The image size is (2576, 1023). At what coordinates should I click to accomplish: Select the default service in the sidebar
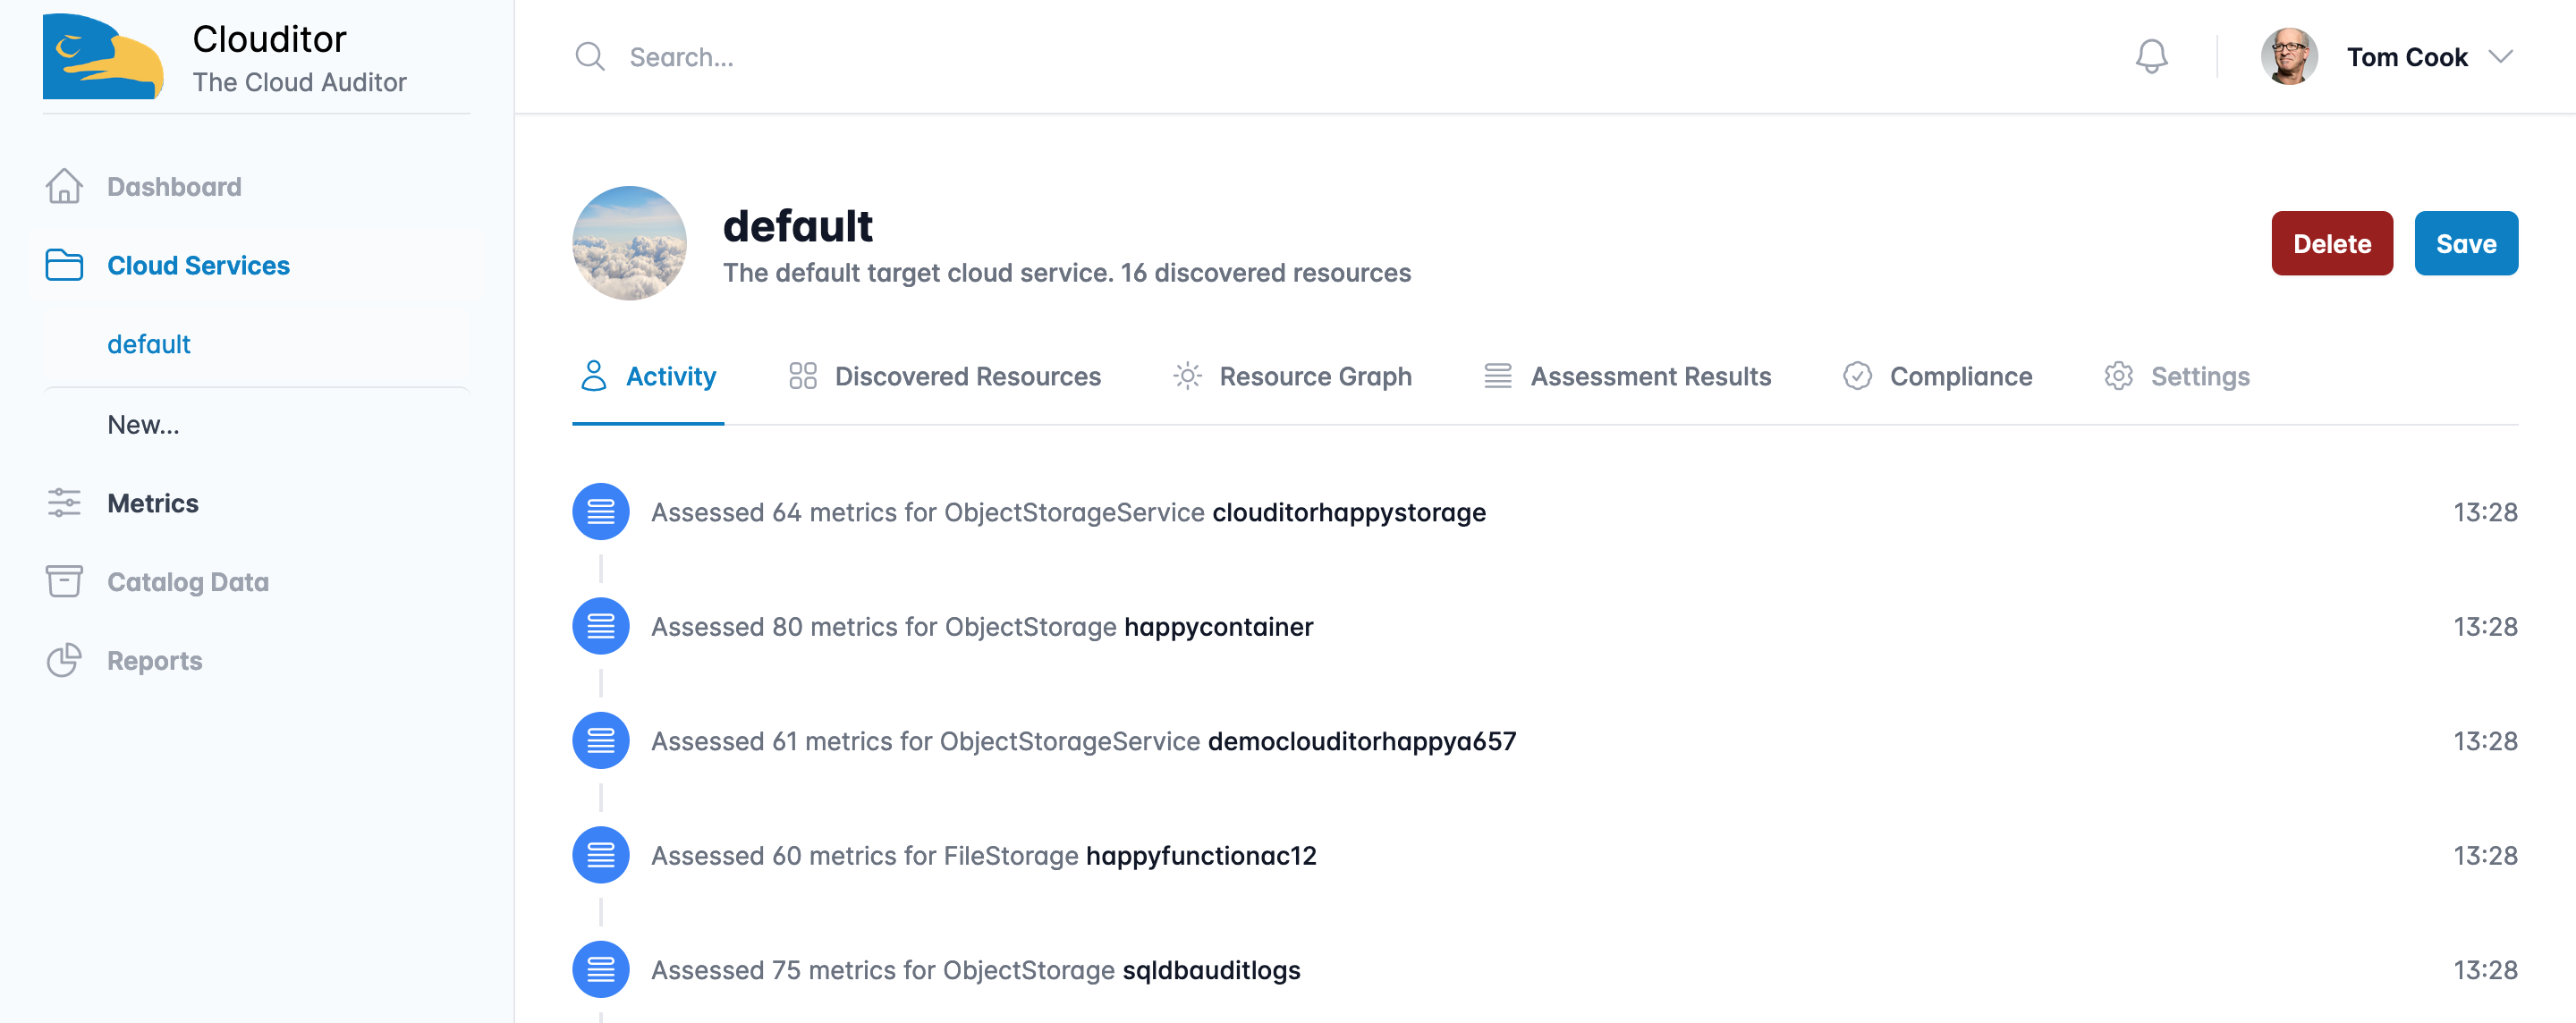257,344
